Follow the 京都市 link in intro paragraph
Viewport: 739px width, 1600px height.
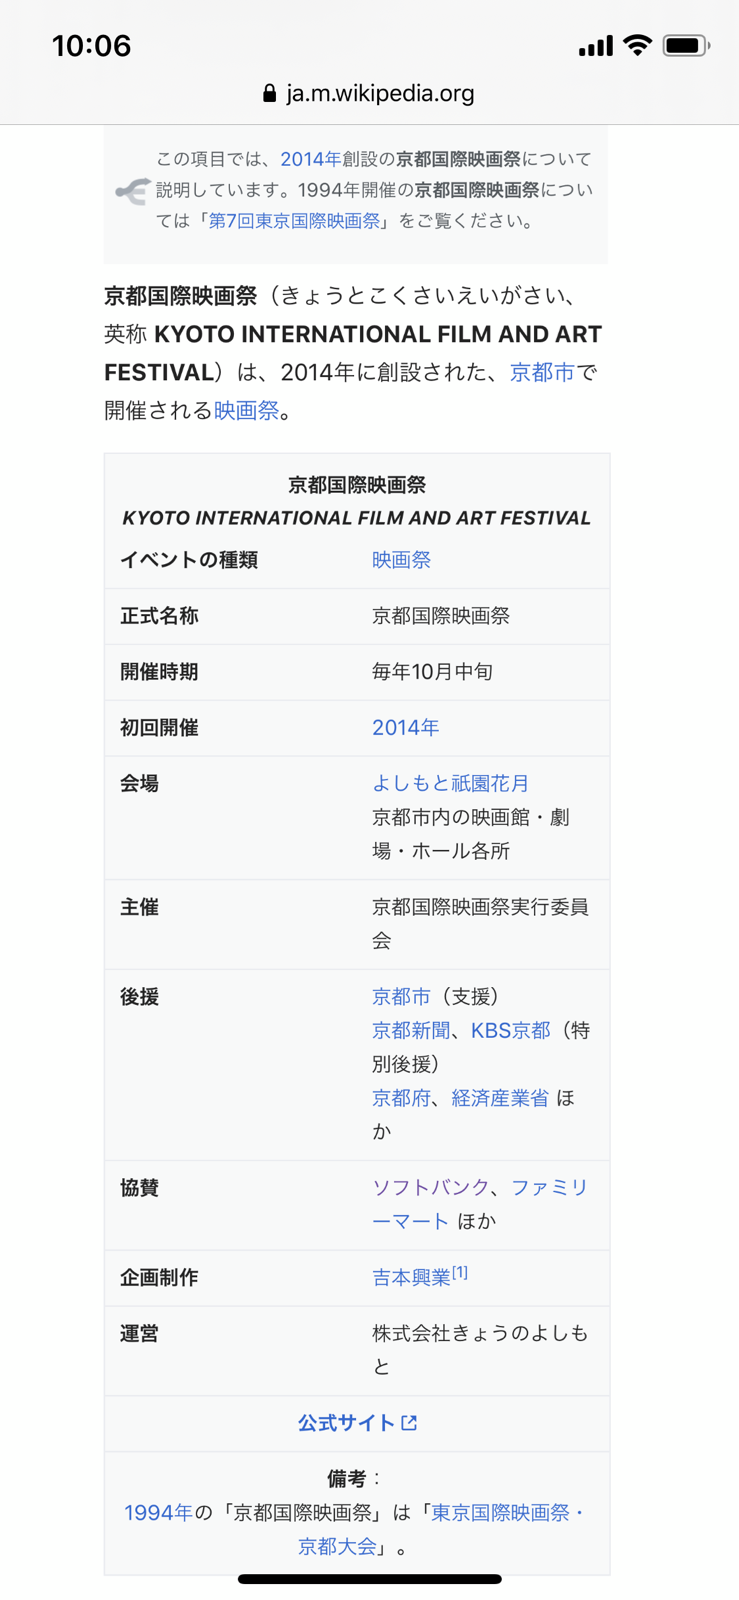click(x=542, y=372)
